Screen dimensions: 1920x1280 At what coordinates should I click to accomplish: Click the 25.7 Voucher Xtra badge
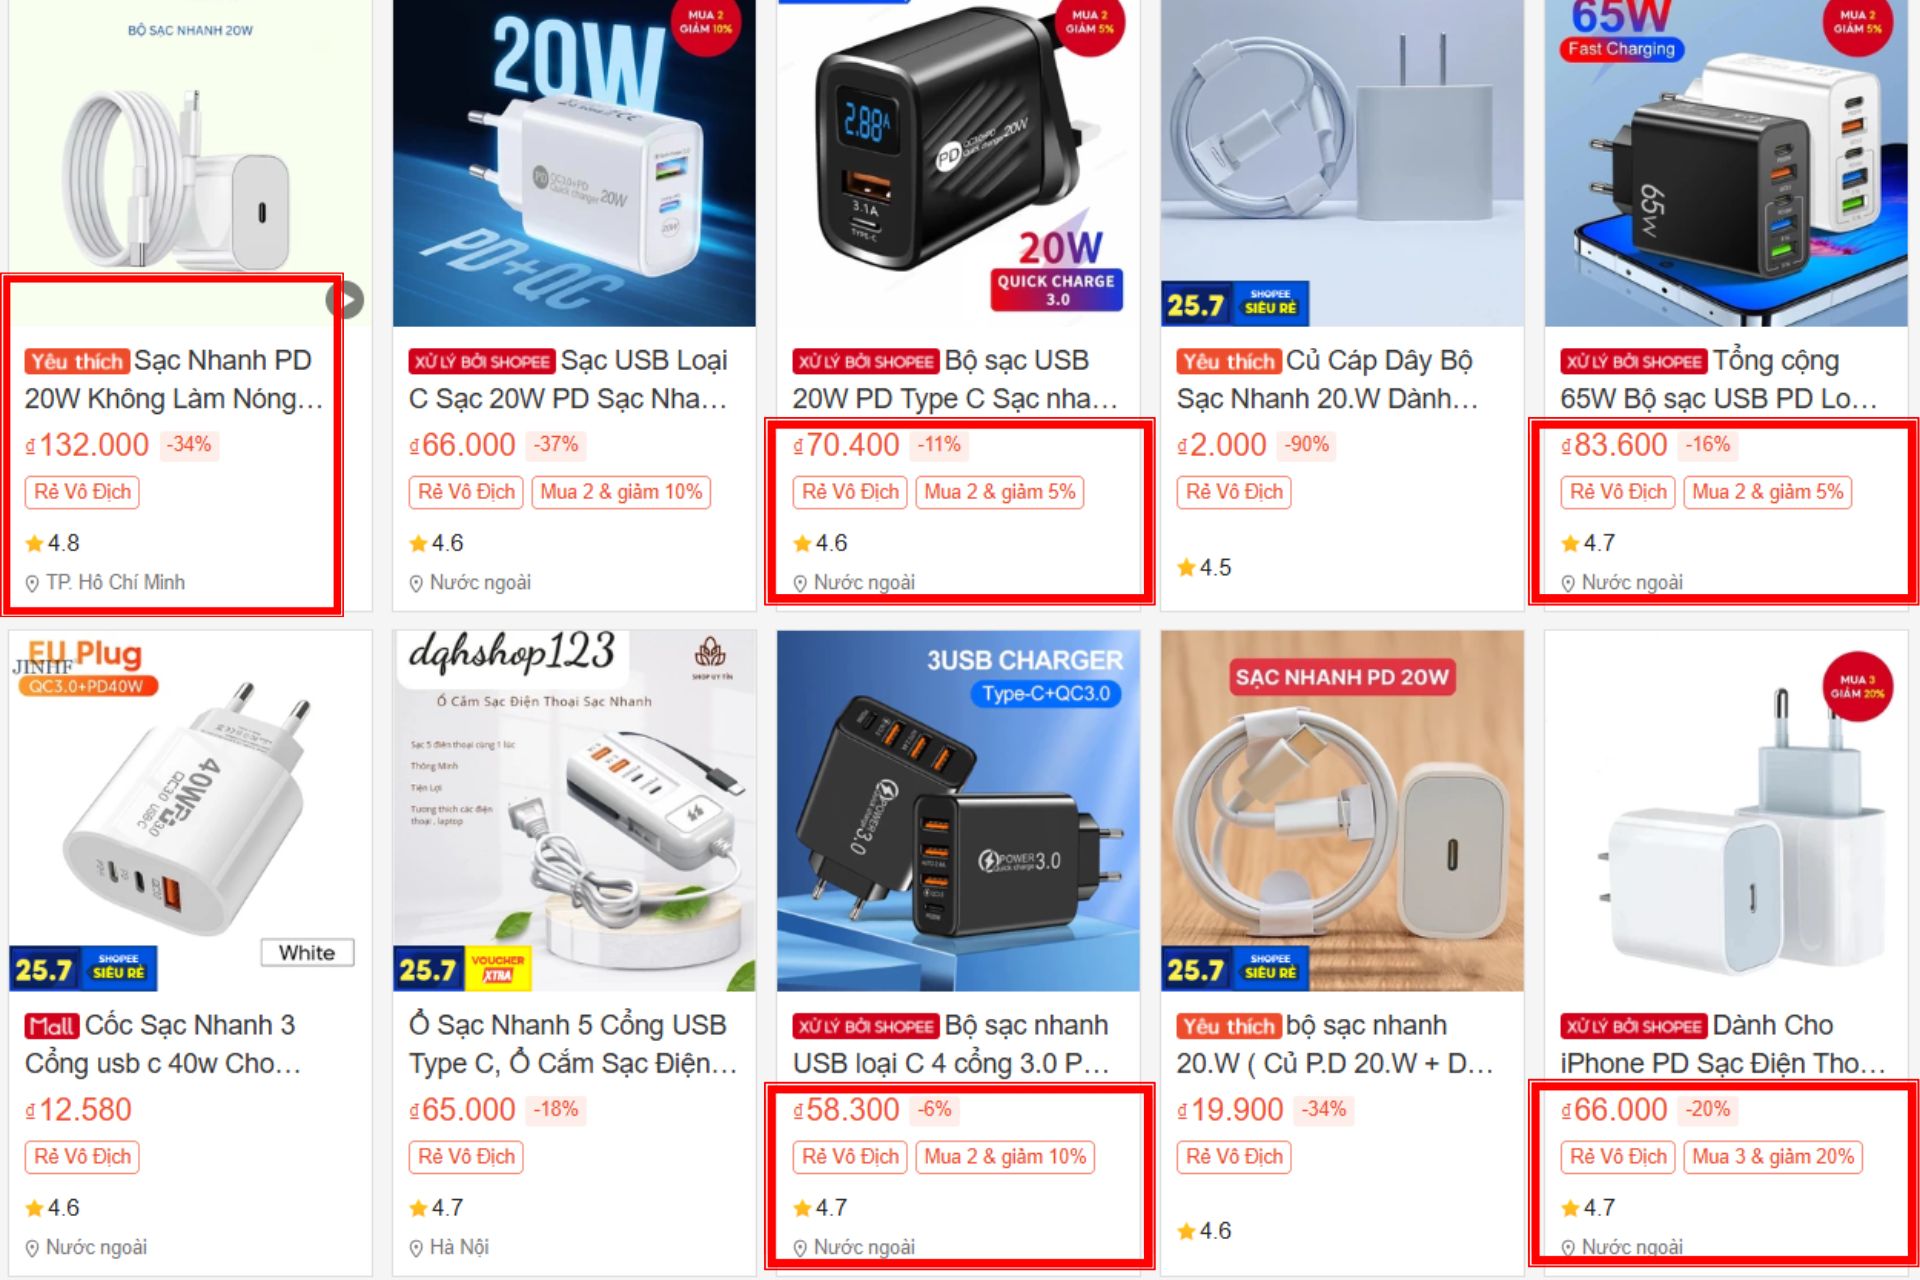coord(462,969)
